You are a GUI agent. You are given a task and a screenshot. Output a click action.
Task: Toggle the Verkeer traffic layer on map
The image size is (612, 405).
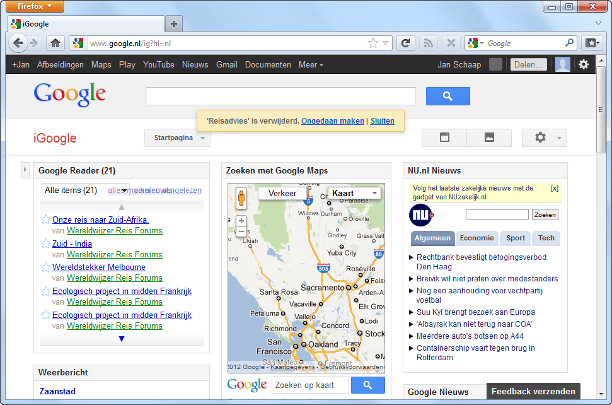pyautogui.click(x=282, y=193)
